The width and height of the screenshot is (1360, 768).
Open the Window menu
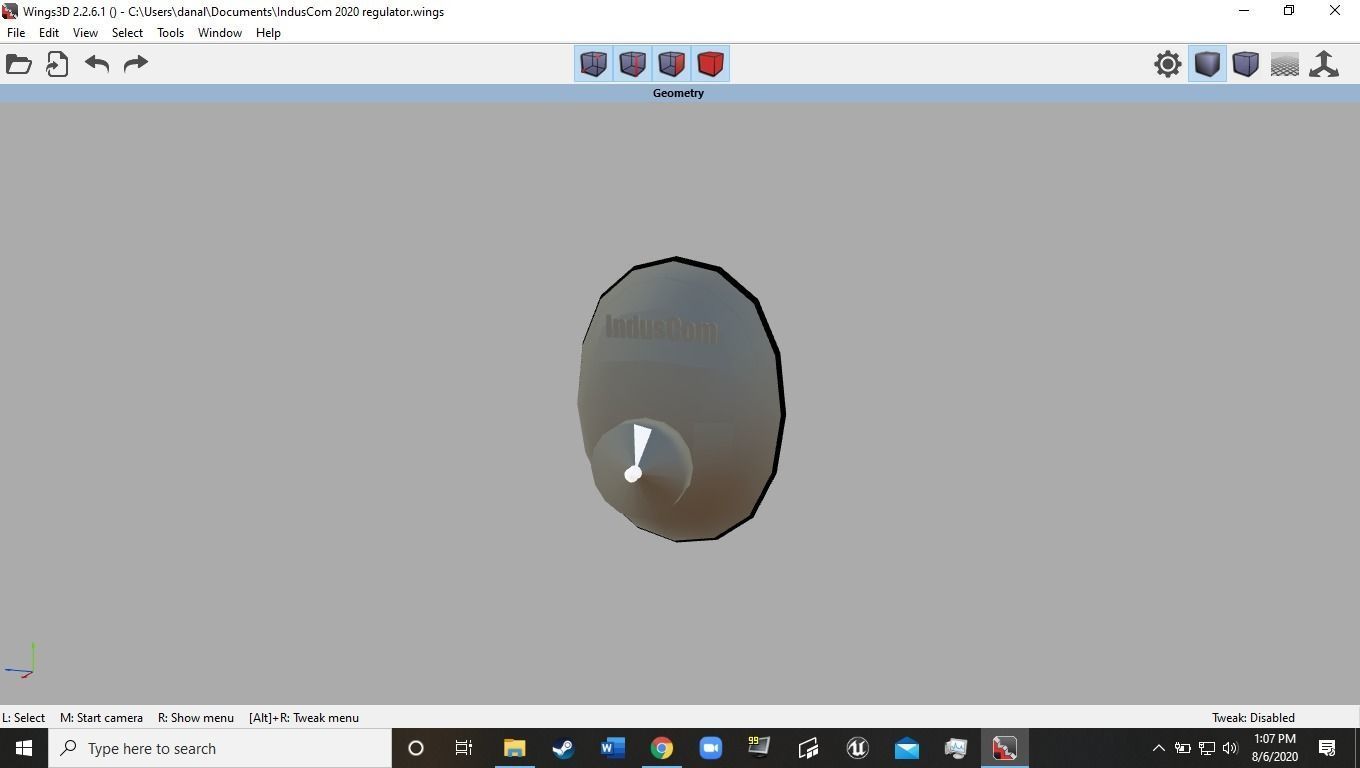pos(219,33)
